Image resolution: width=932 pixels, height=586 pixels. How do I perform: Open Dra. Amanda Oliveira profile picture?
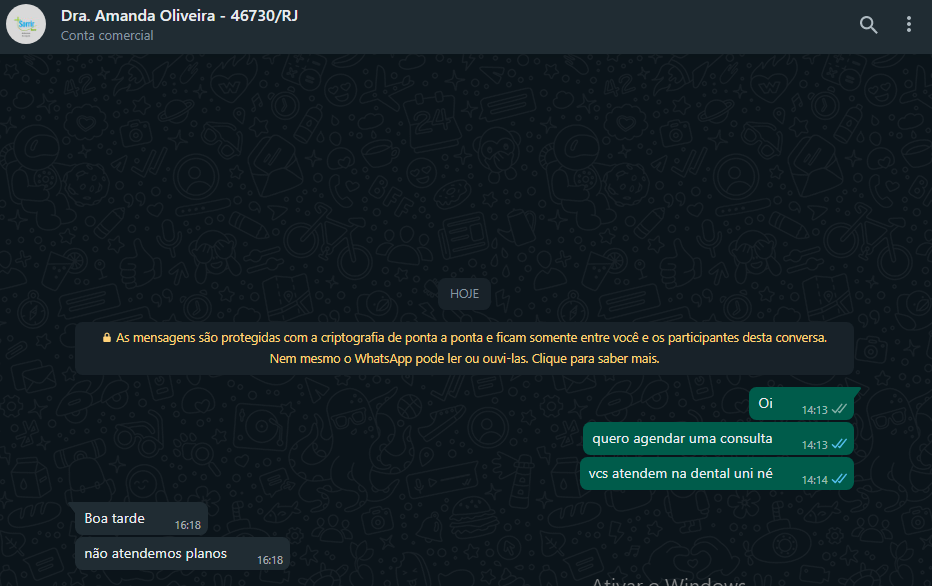(26, 24)
